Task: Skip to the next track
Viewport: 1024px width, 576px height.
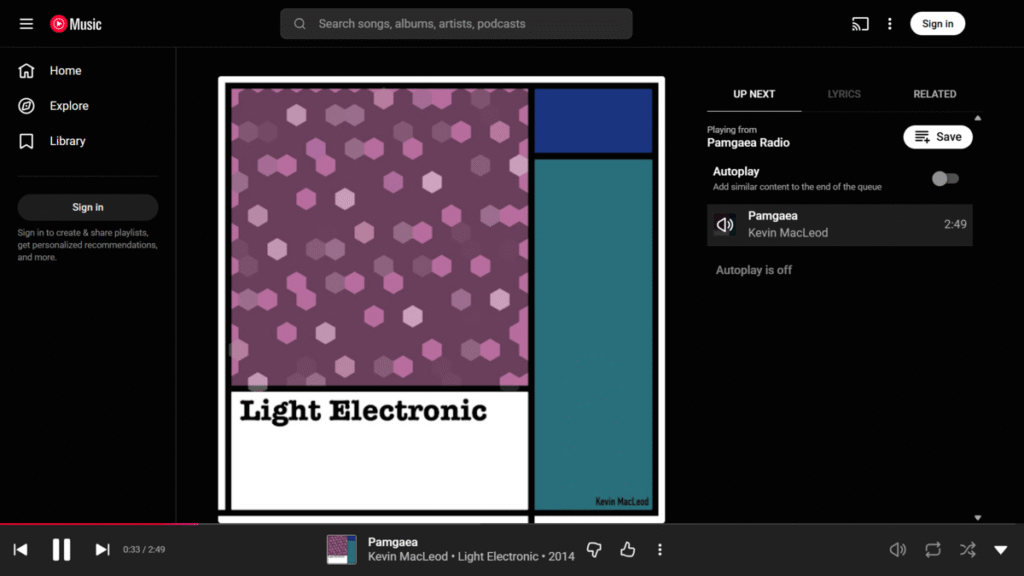Action: coord(102,549)
